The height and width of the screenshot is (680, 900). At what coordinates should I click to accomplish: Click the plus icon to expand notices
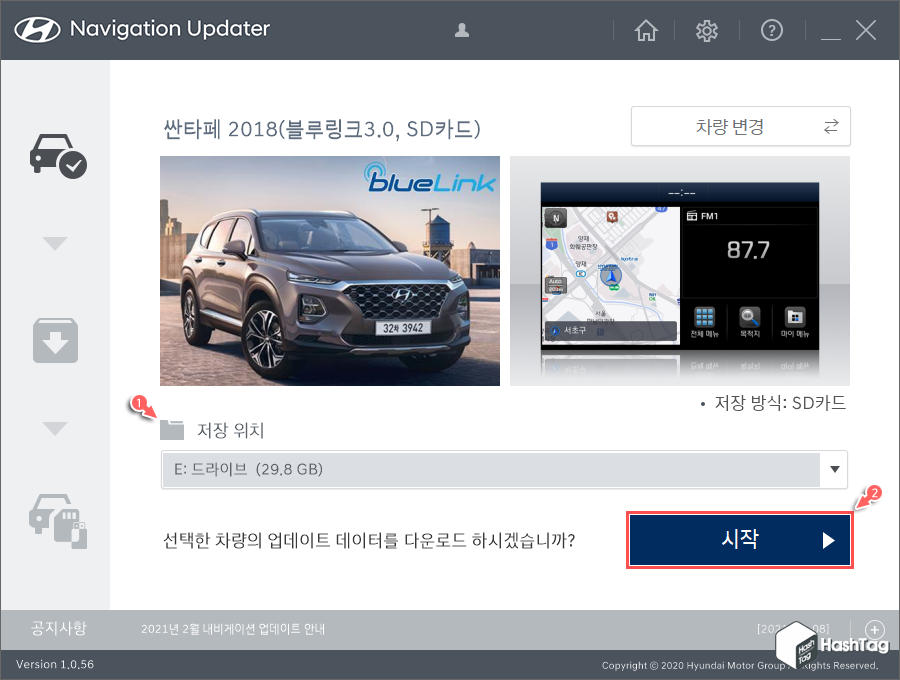coord(875,629)
